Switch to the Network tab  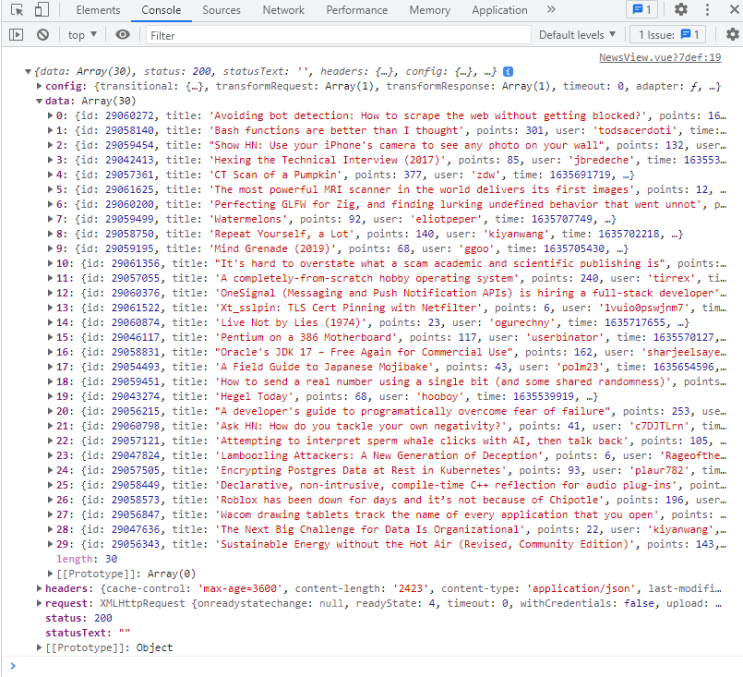[x=283, y=10]
